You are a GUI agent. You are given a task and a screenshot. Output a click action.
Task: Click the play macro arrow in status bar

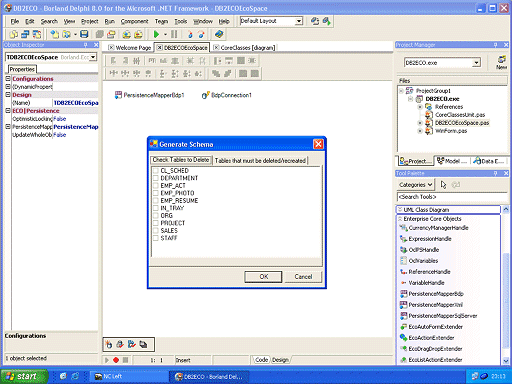tap(107, 360)
